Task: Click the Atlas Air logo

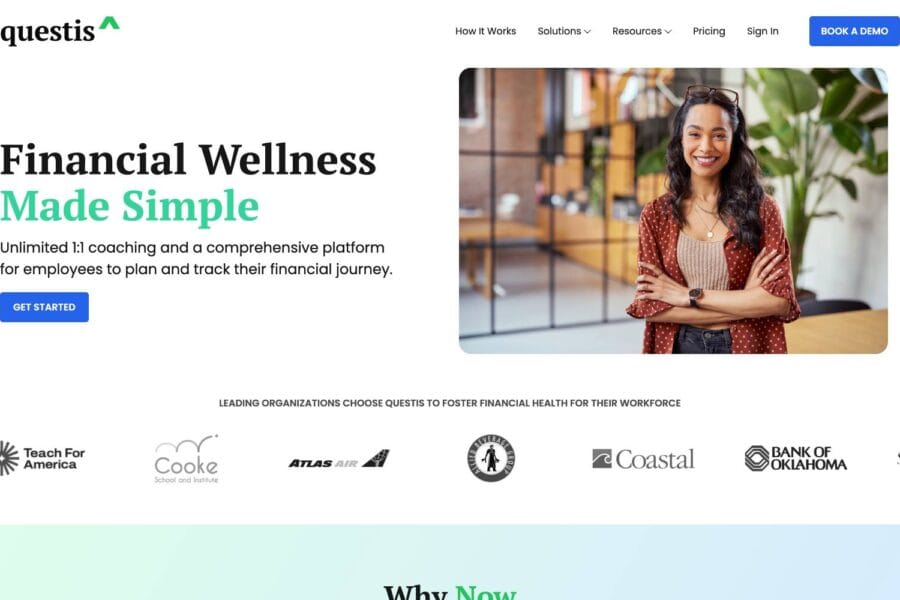Action: tap(339, 459)
